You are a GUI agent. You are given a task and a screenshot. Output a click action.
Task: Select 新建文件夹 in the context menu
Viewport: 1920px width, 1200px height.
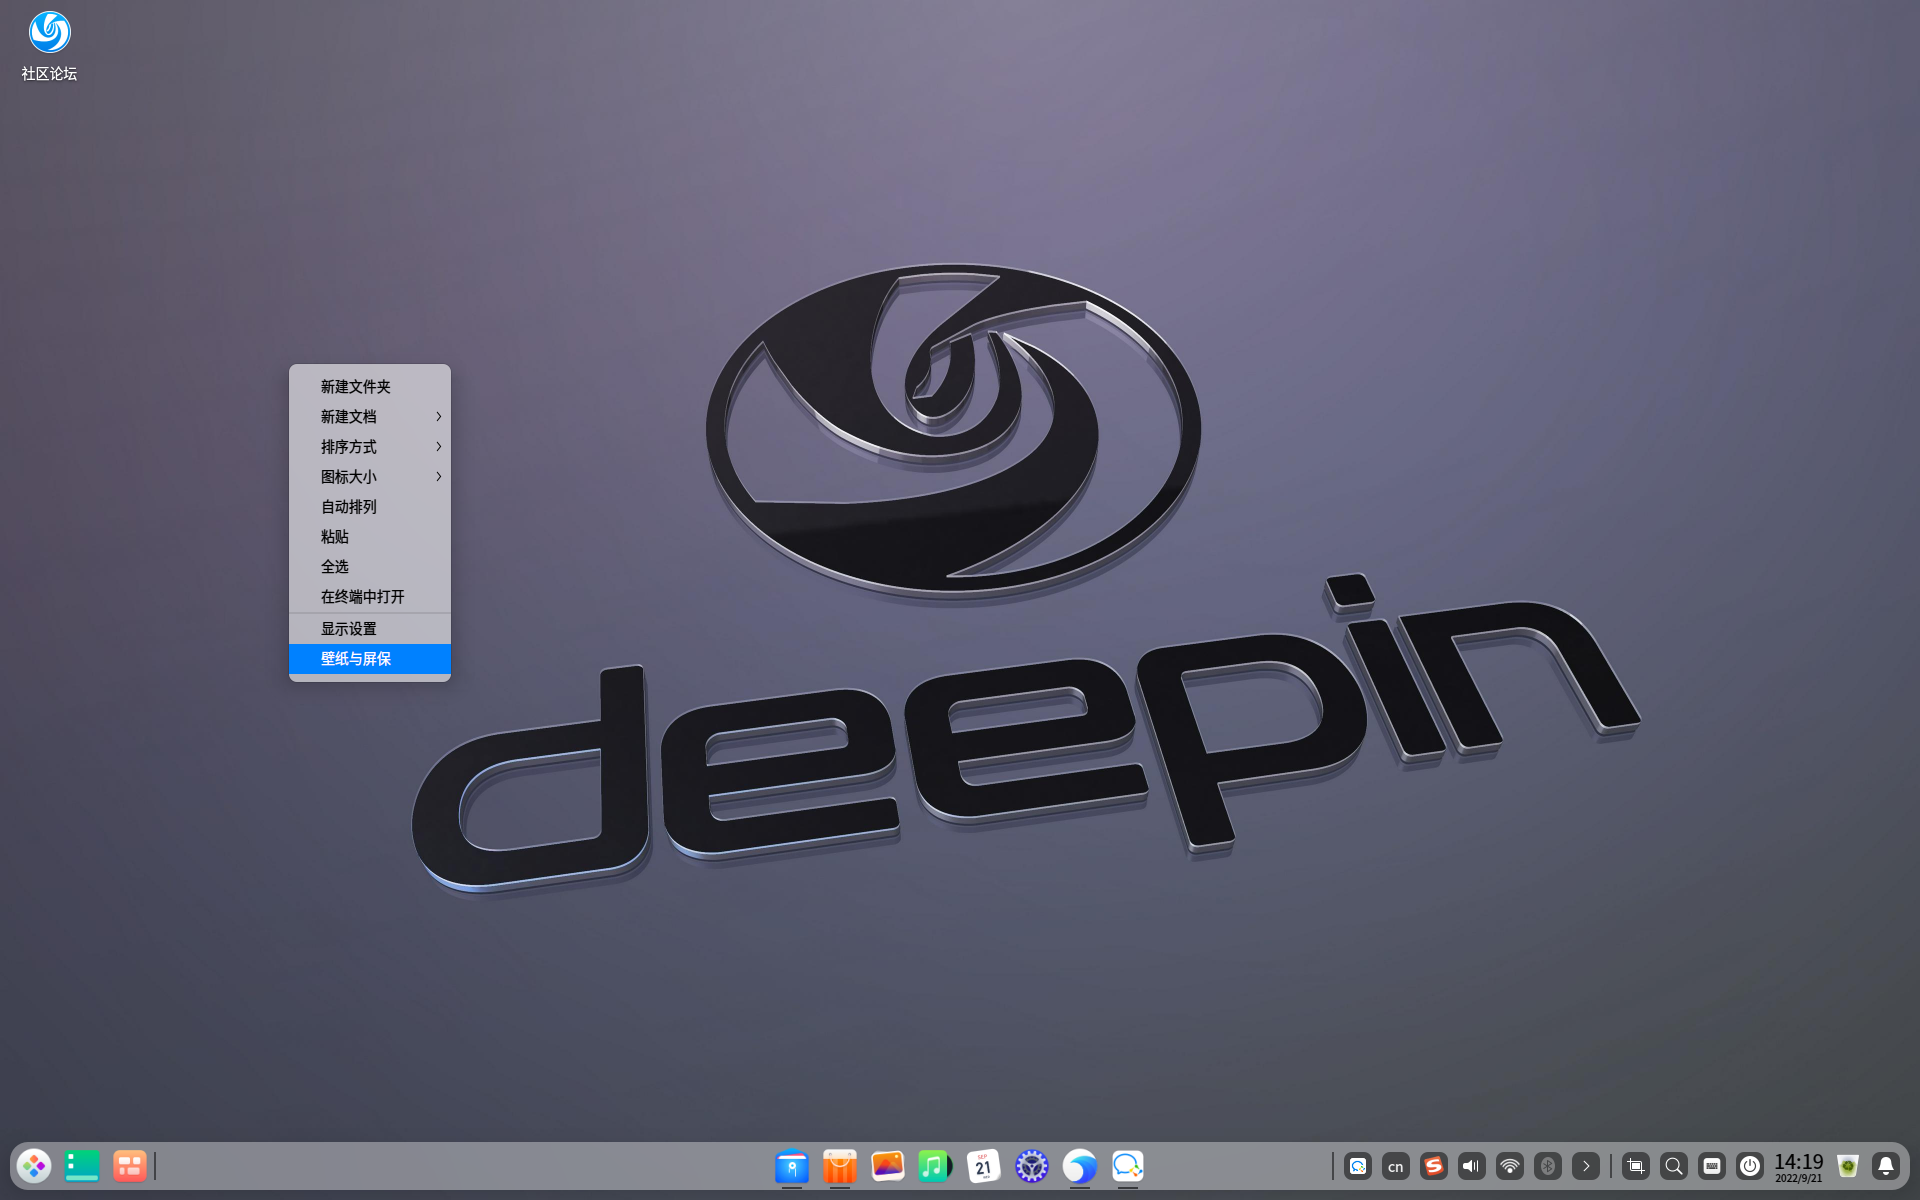[370, 387]
